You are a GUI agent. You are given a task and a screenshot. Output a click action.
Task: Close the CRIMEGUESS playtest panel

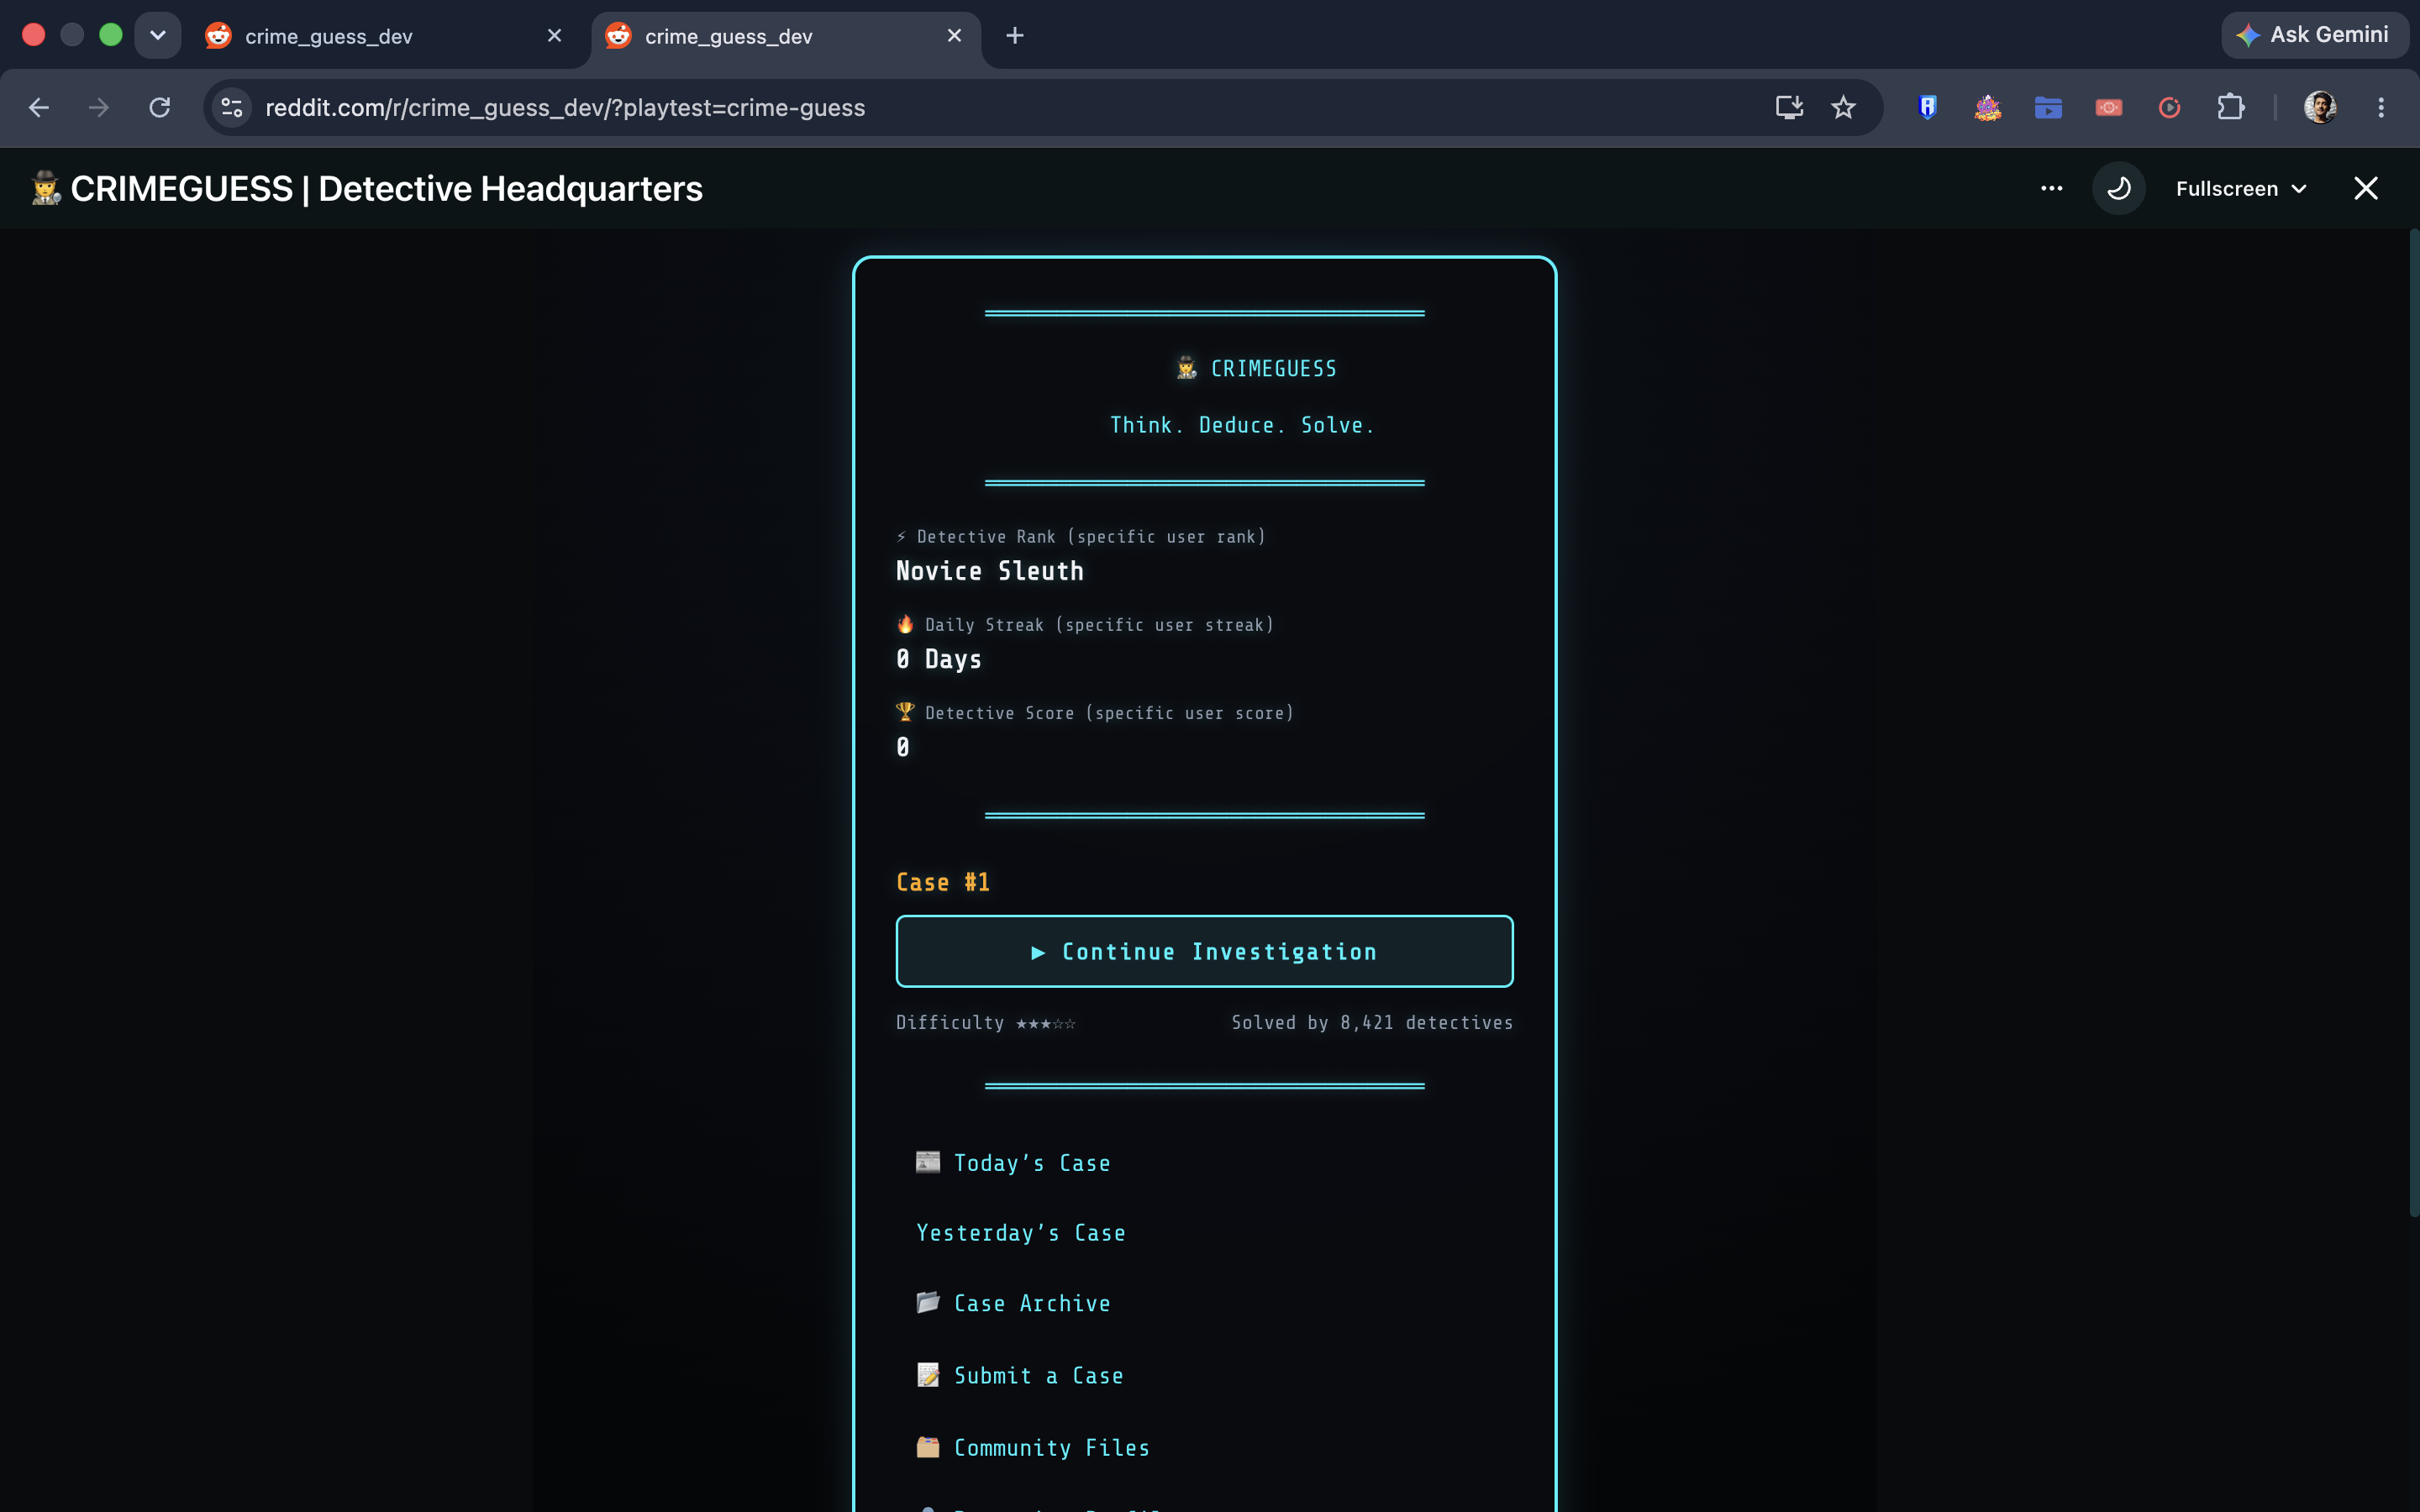click(x=2365, y=188)
